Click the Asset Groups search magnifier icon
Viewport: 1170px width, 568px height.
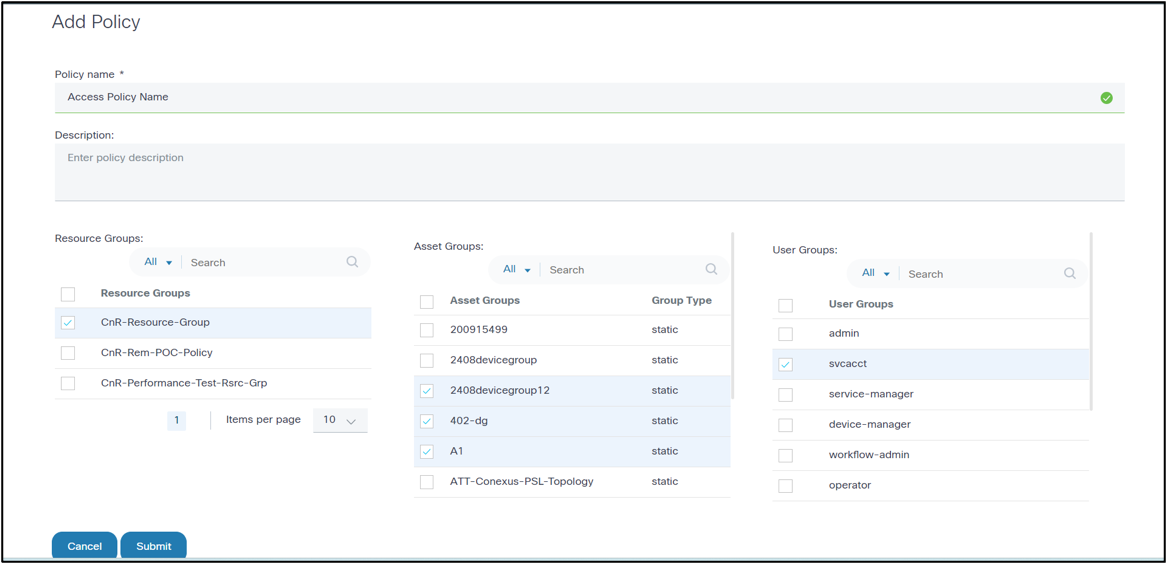[x=711, y=269]
